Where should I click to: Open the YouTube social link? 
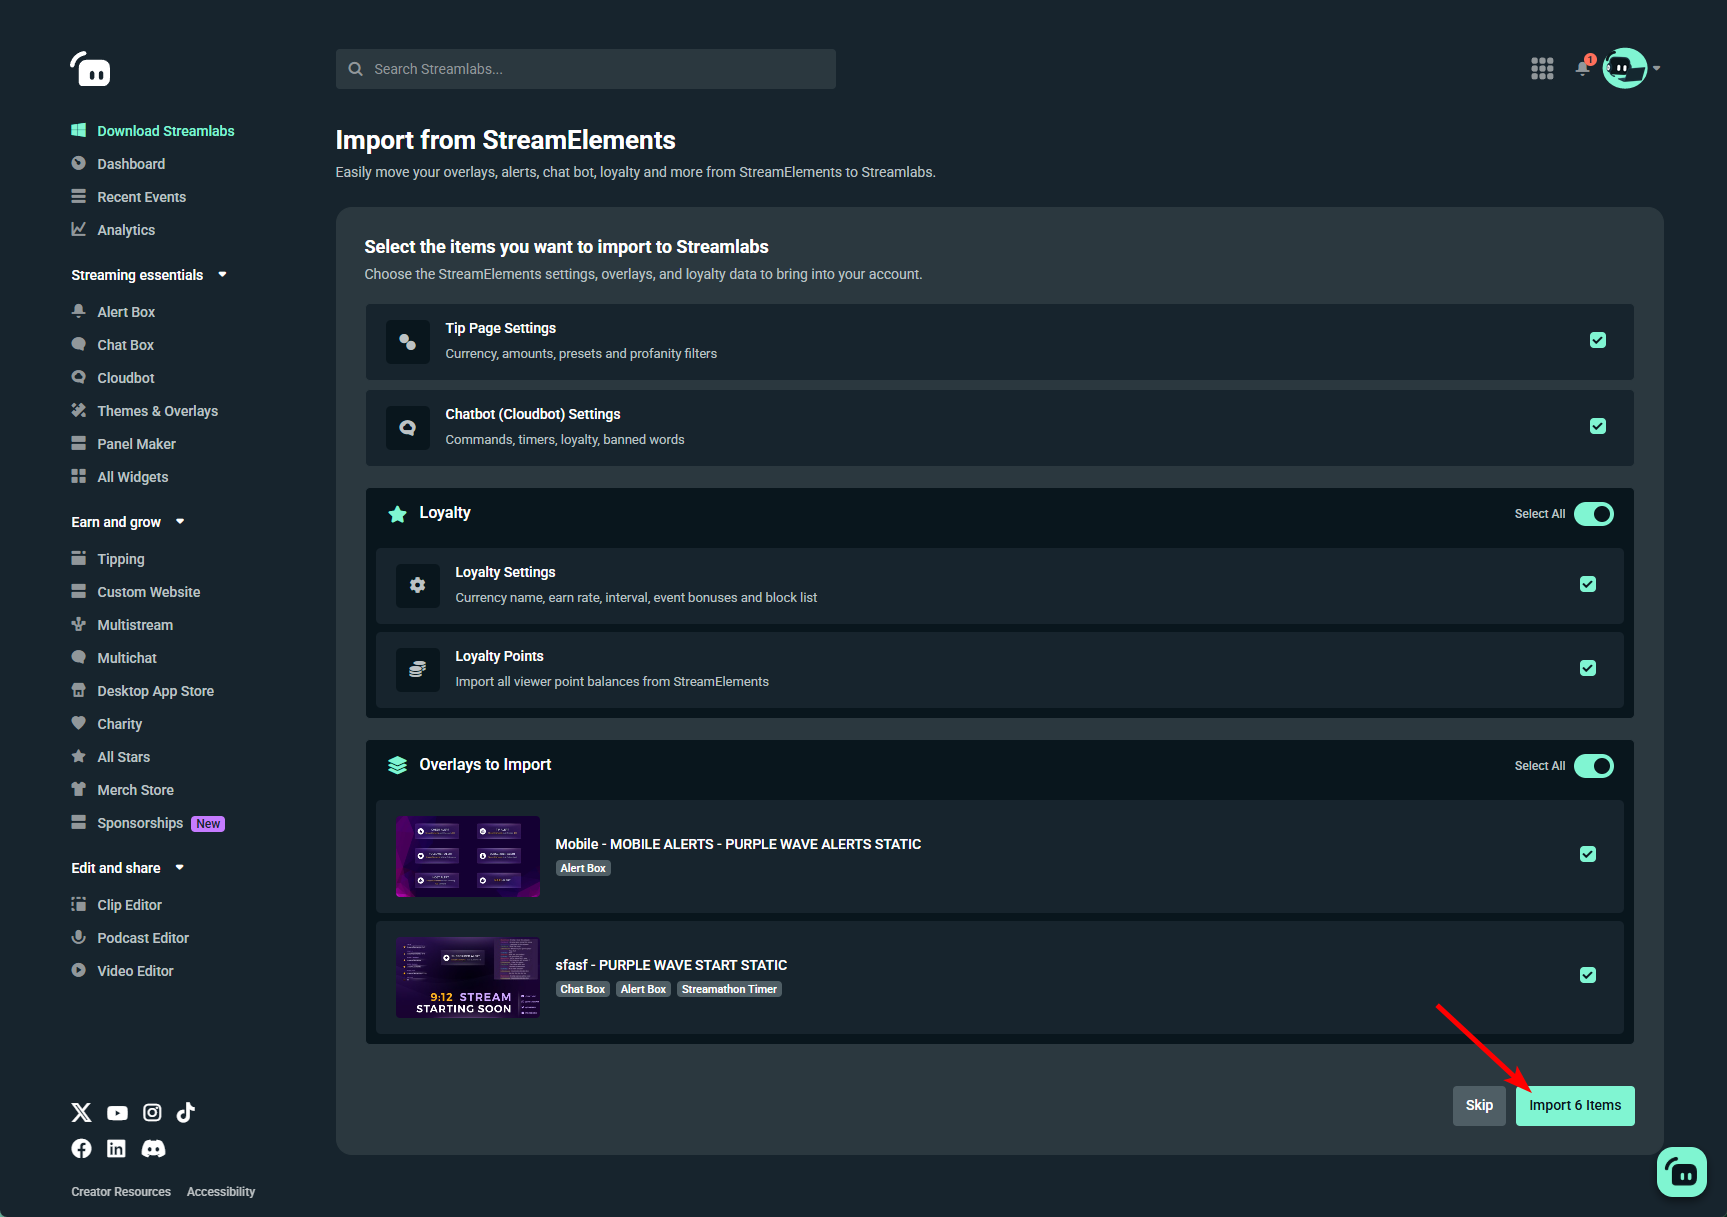click(x=117, y=1112)
